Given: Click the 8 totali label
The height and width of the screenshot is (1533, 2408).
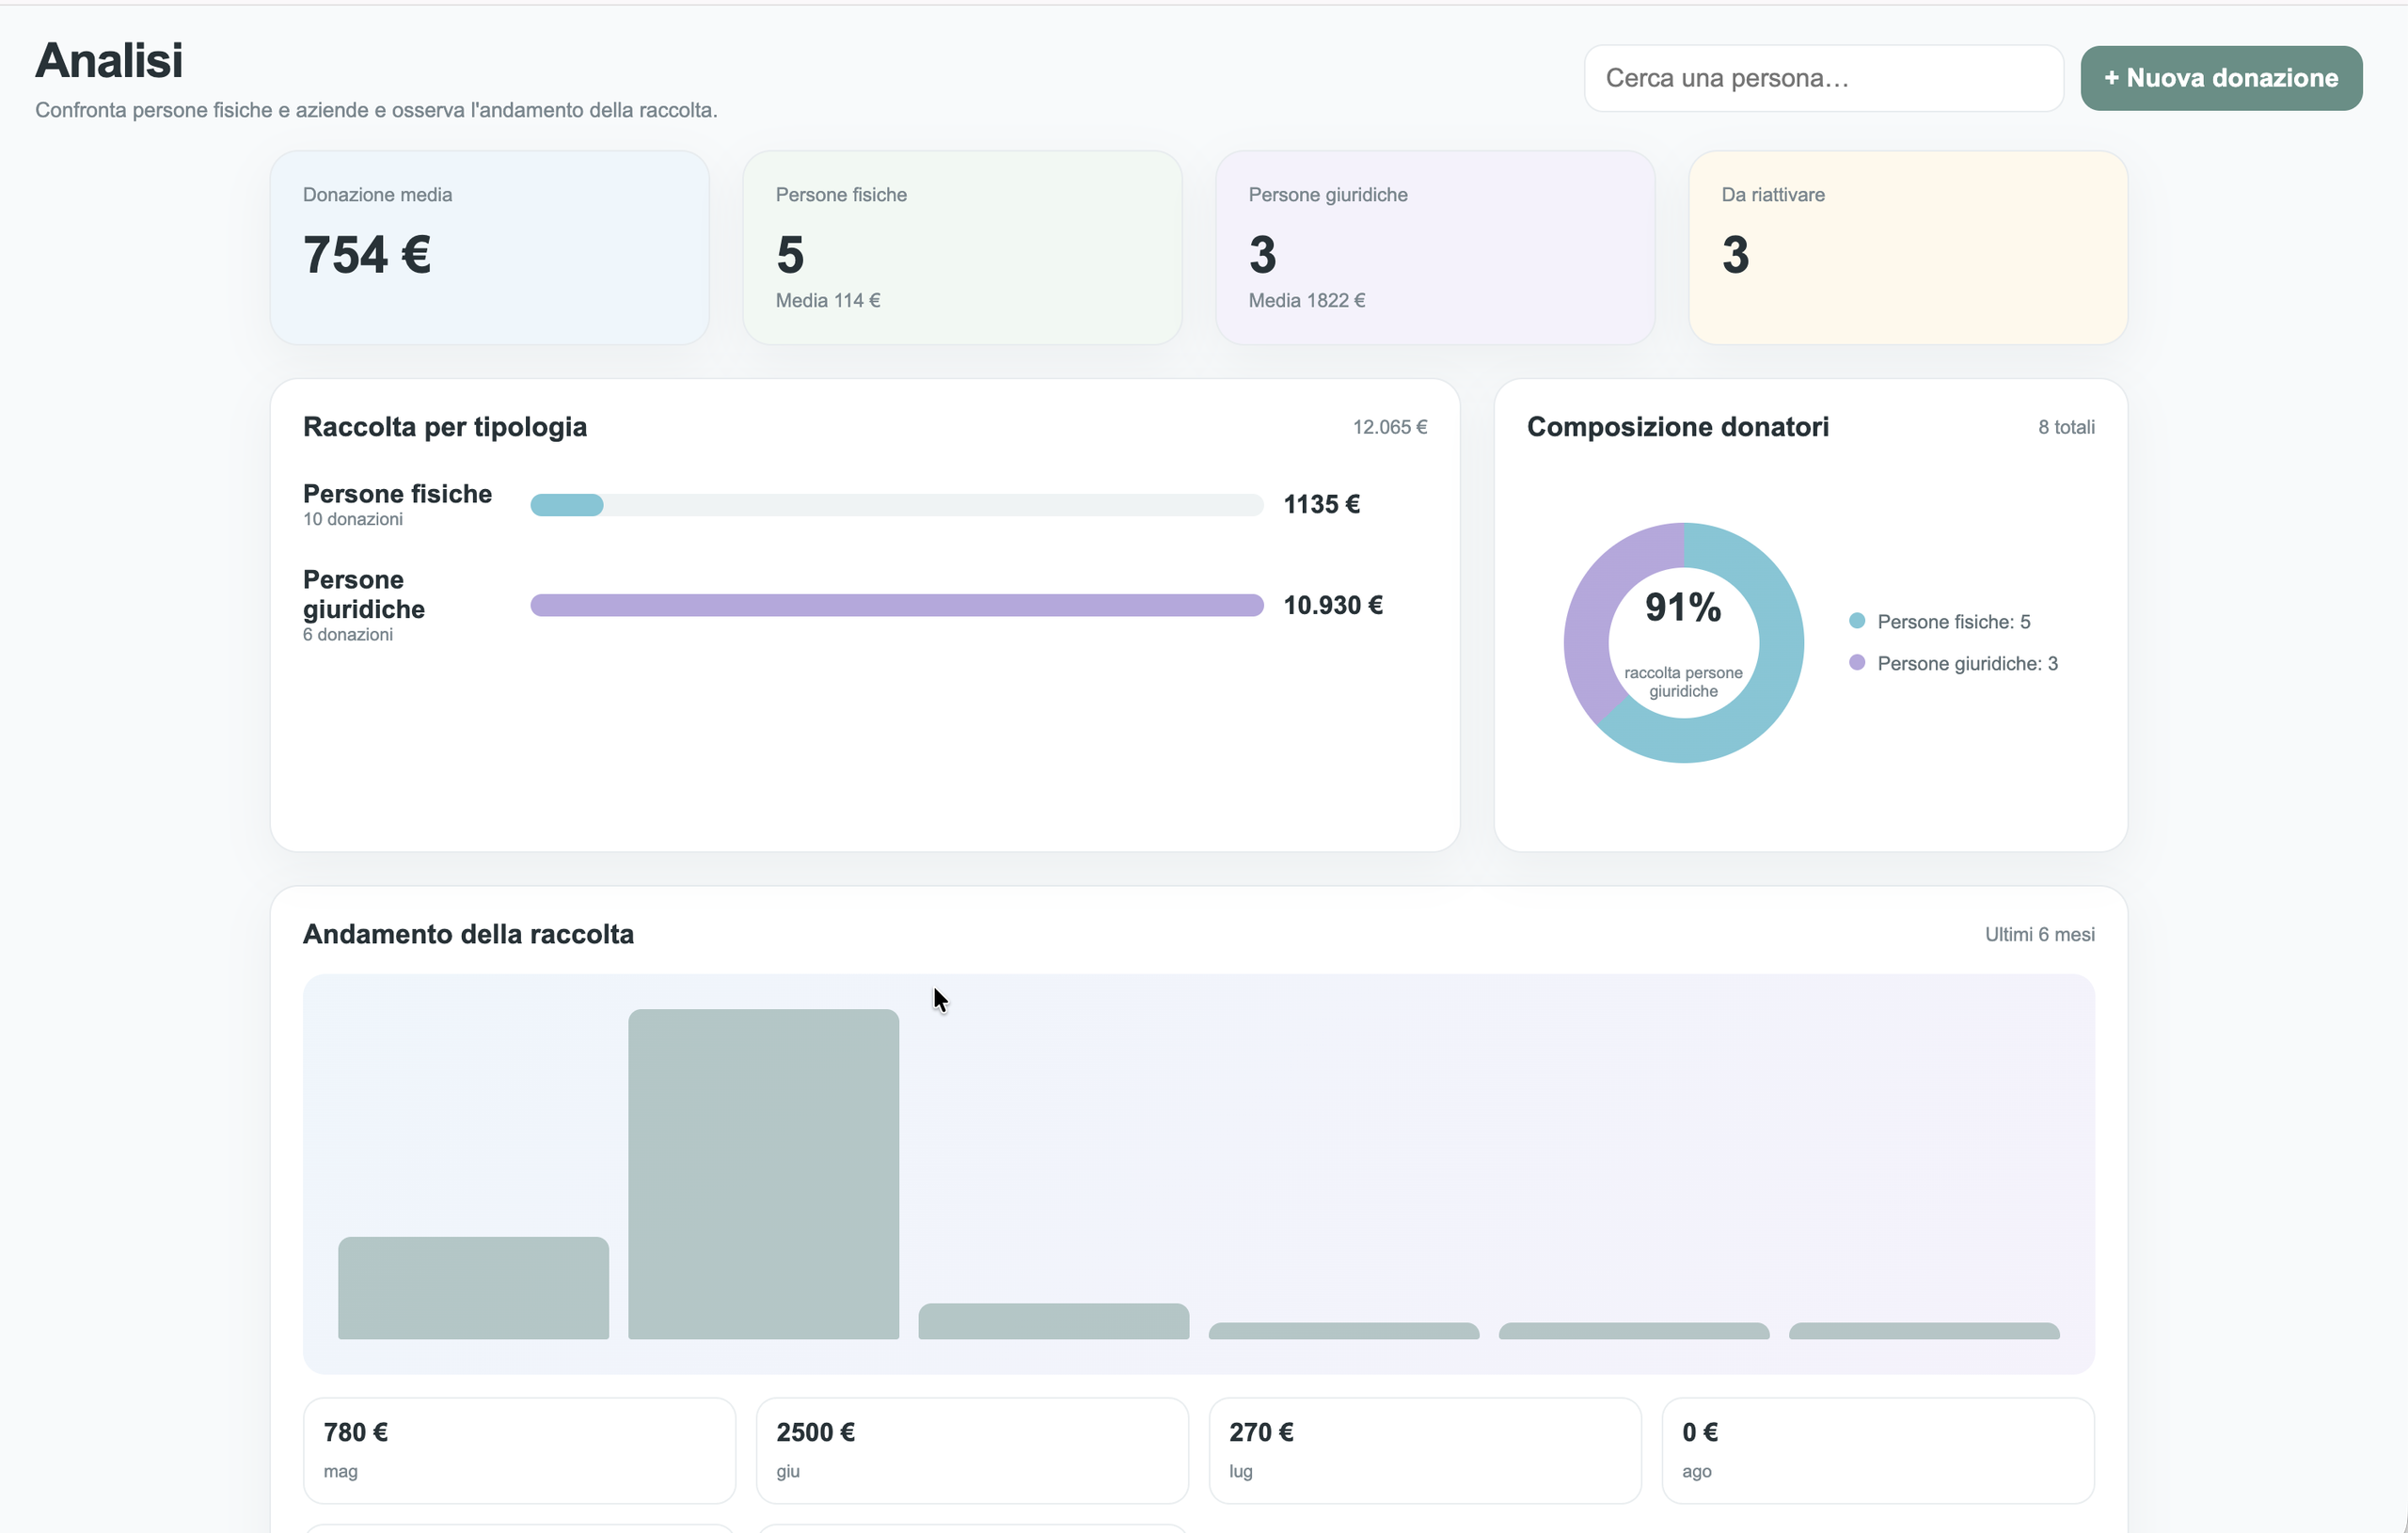Looking at the screenshot, I should 2066,427.
